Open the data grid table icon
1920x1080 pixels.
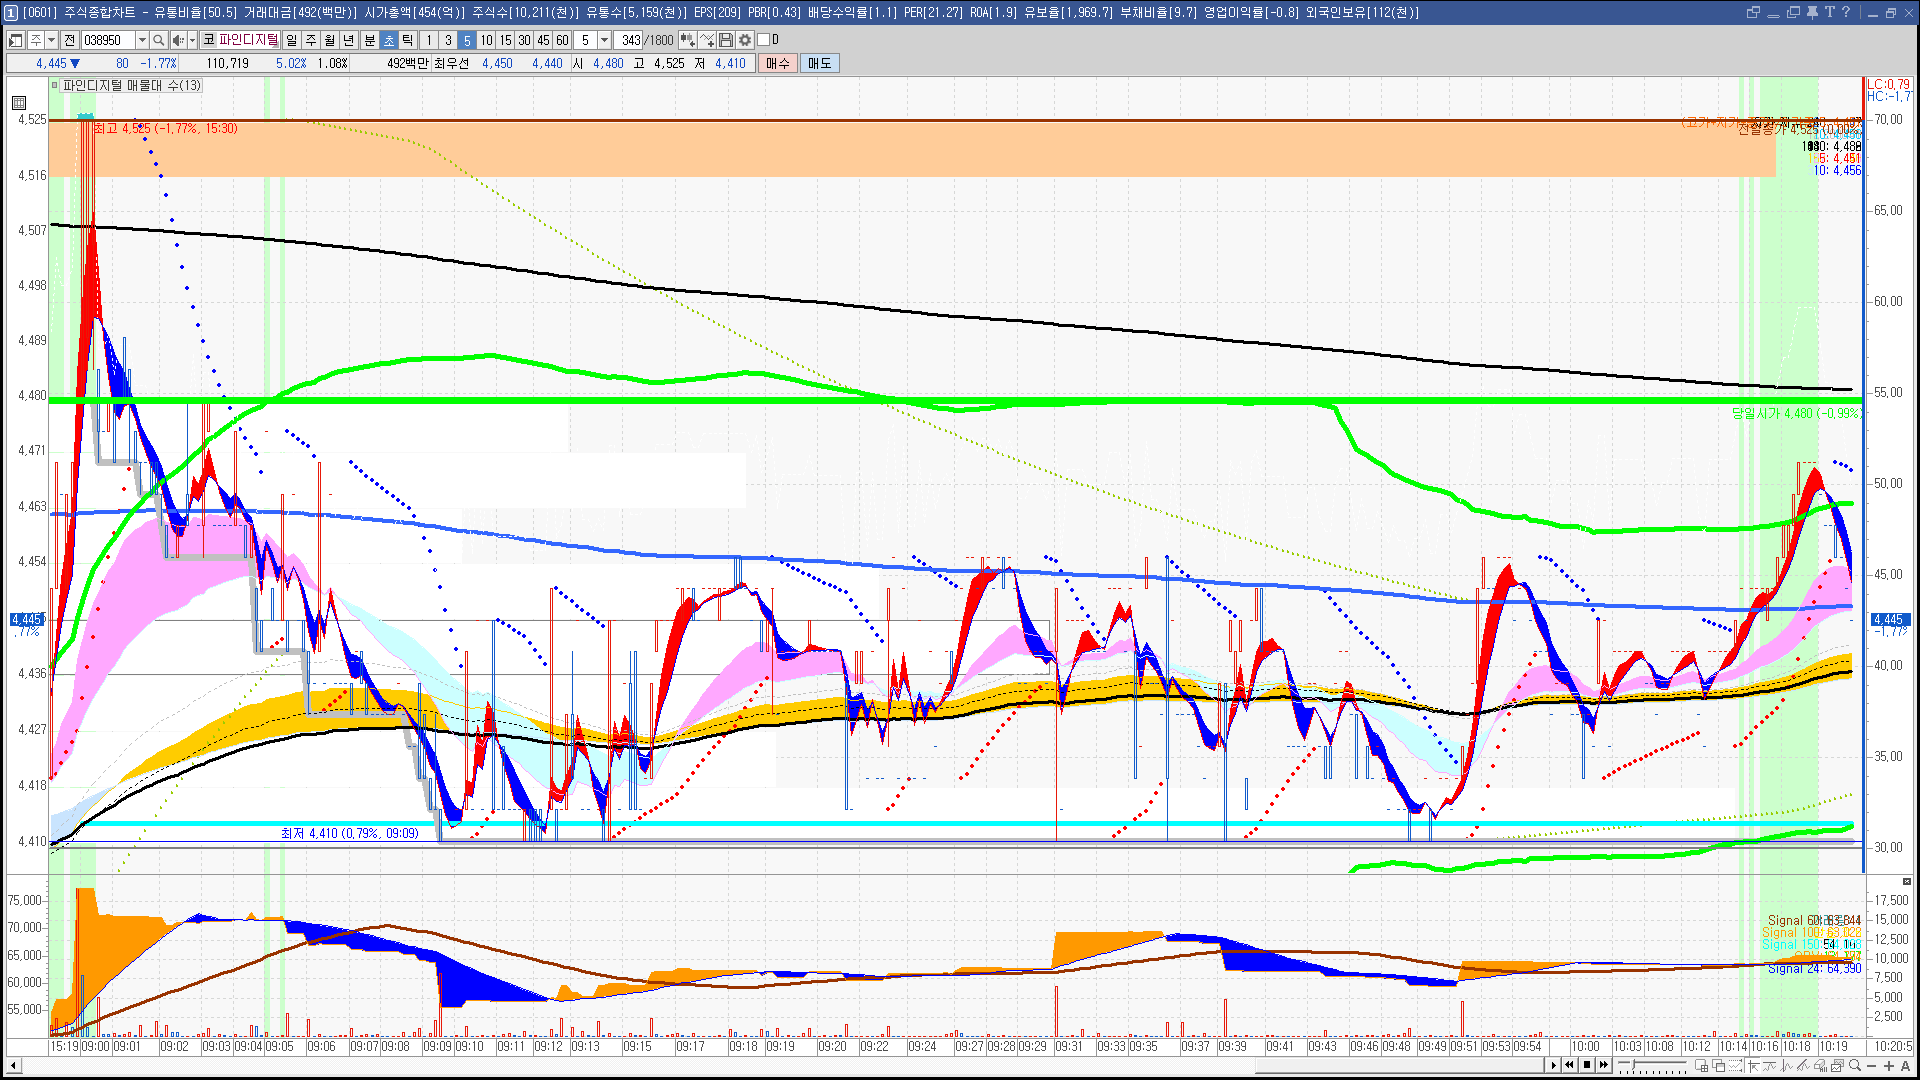tap(19, 103)
